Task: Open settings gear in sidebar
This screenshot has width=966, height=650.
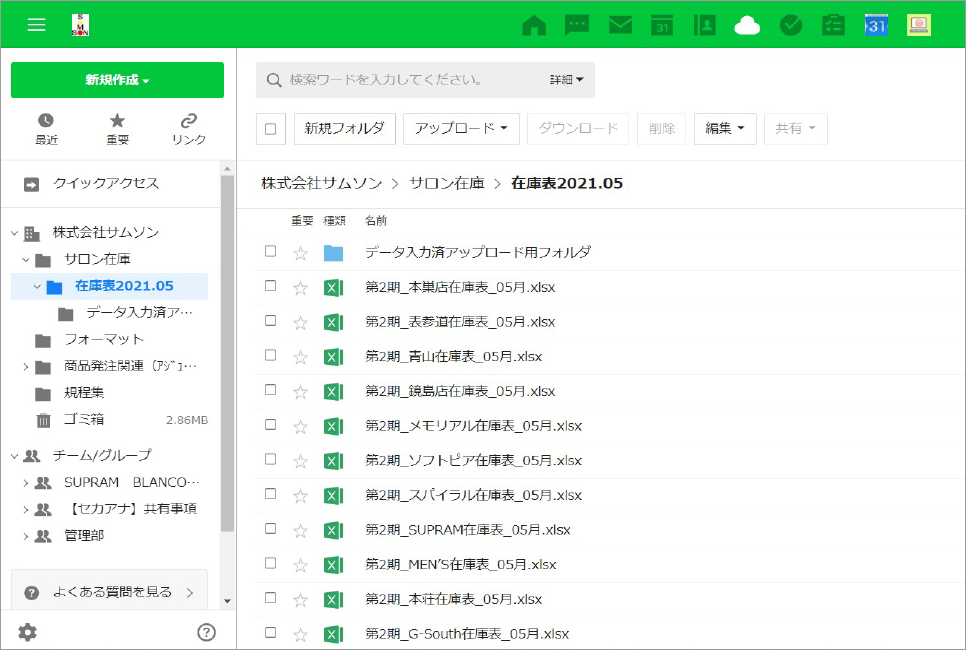Action: coord(28,632)
